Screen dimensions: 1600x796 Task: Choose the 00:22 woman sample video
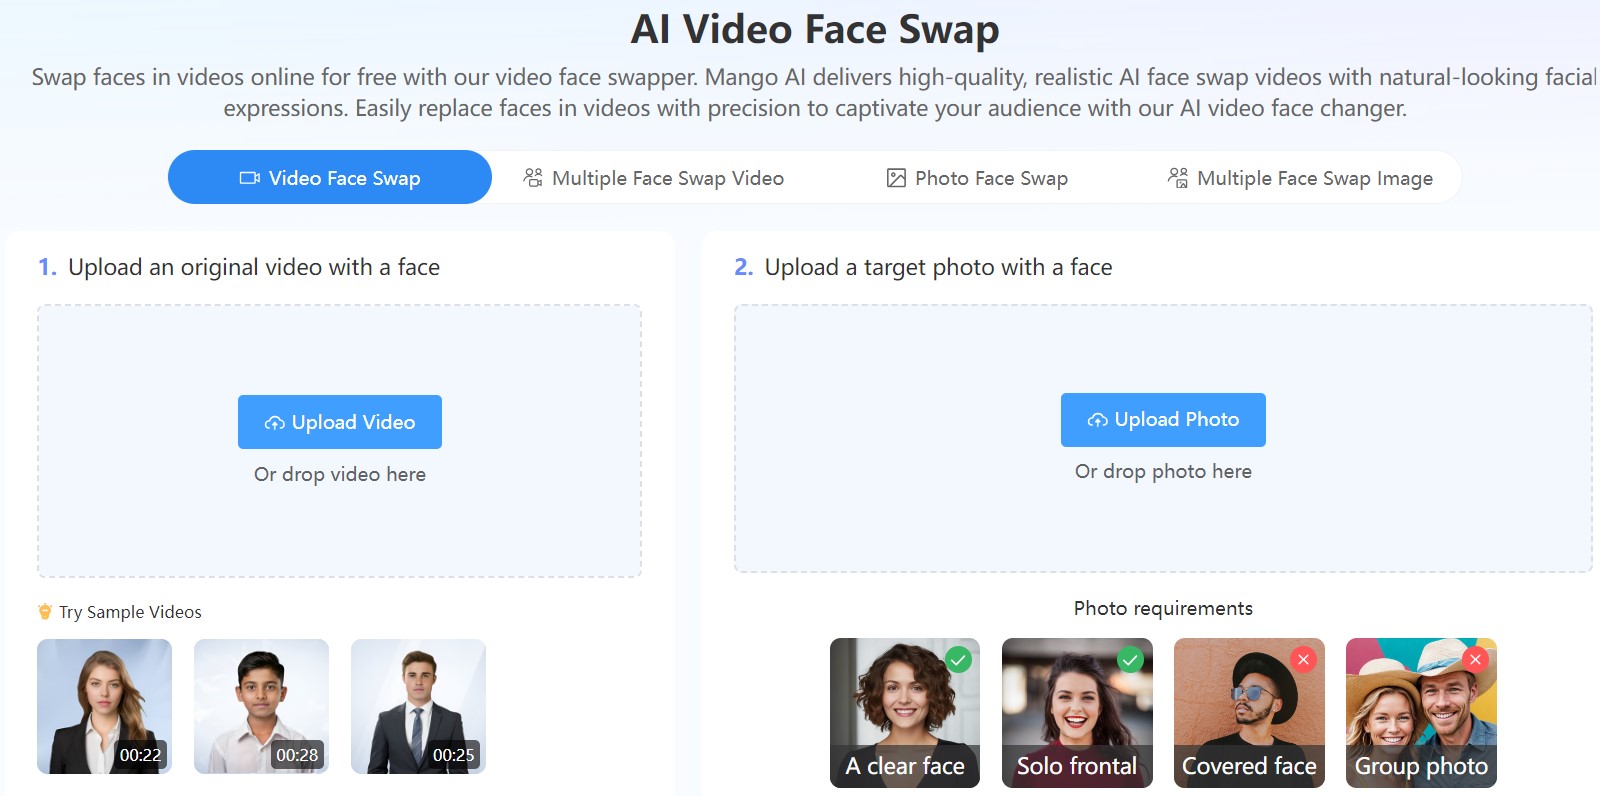(104, 706)
